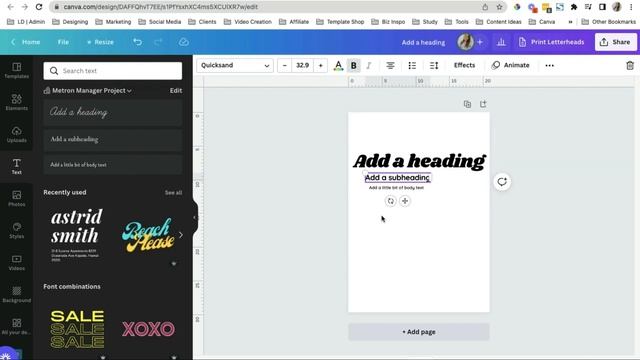Open the Templates sidebar panel
This screenshot has width=640, height=360.
(16, 71)
